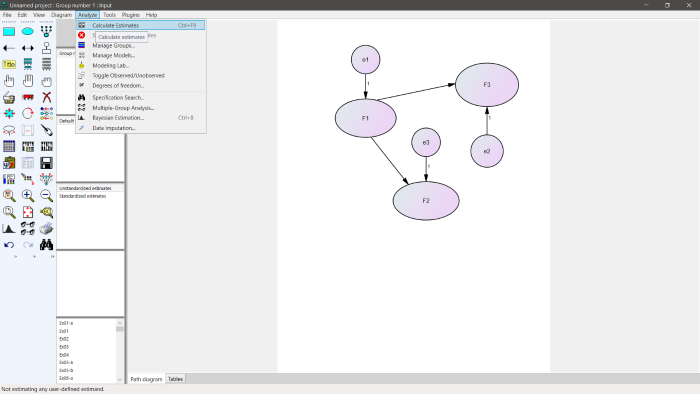The height and width of the screenshot is (394, 700).
Task: Select Unstandardized estimates in the panel
Action: 85,188
